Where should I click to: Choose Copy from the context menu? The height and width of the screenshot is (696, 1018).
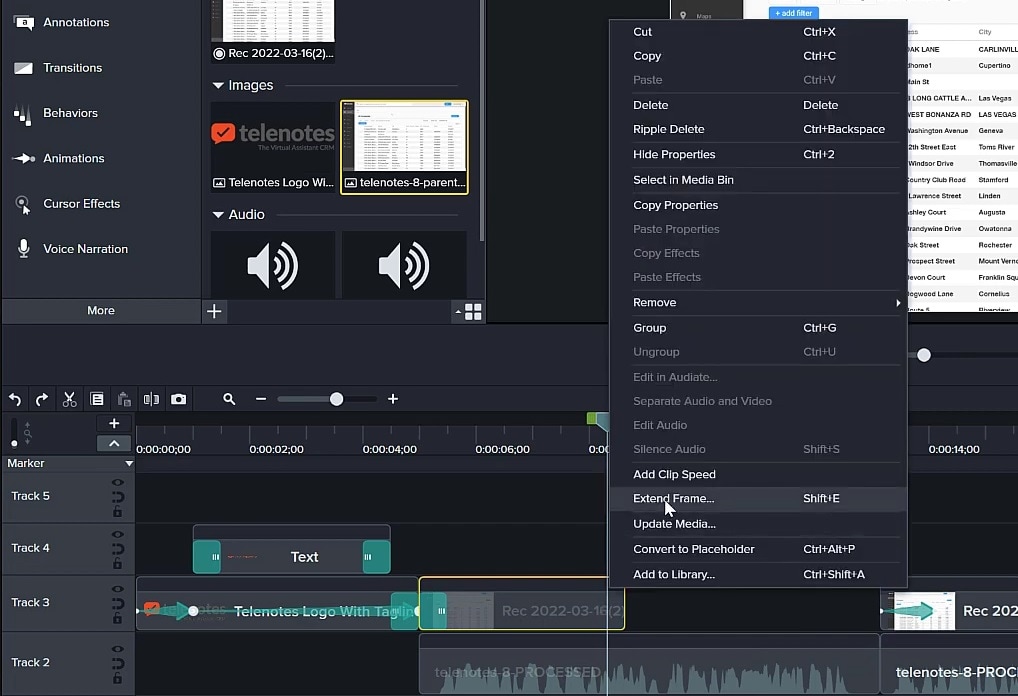757,56
